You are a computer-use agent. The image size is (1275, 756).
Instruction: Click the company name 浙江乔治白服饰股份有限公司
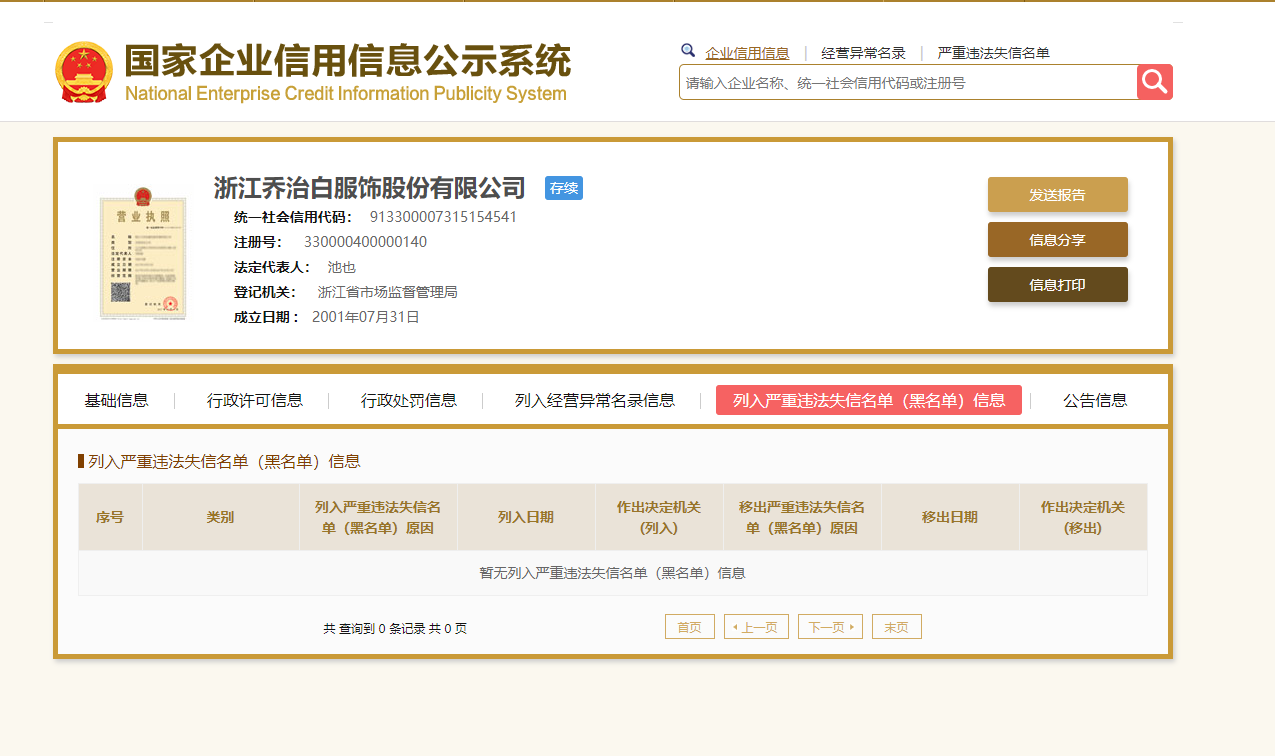(x=370, y=188)
